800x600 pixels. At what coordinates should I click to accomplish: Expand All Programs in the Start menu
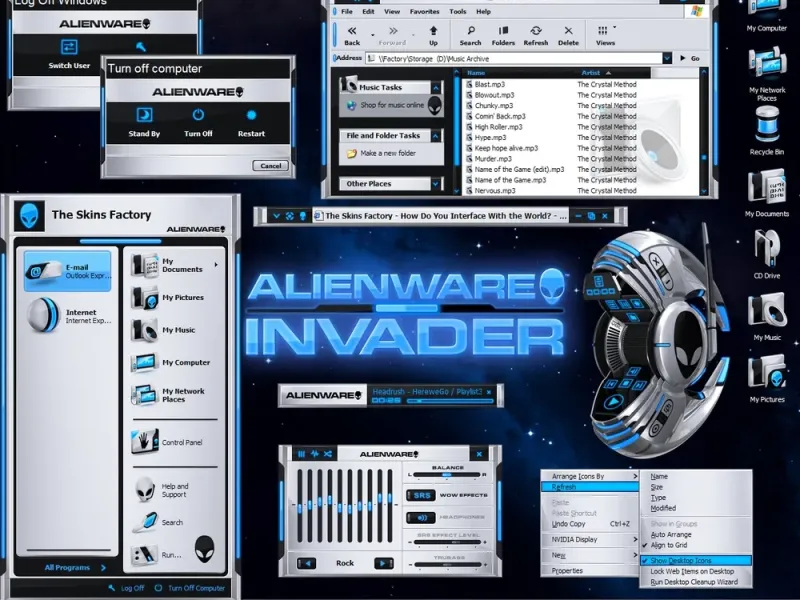pyautogui.click(x=74, y=567)
